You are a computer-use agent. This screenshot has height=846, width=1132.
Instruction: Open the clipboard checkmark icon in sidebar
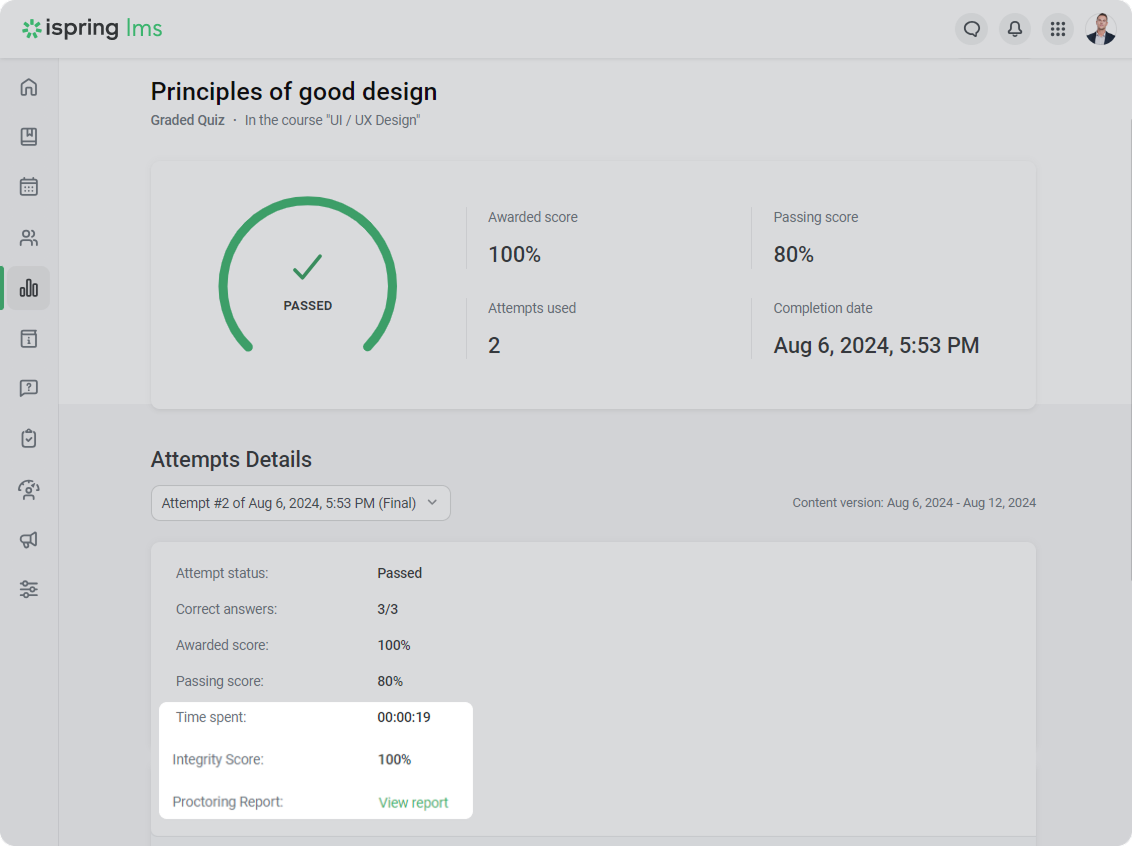29,438
